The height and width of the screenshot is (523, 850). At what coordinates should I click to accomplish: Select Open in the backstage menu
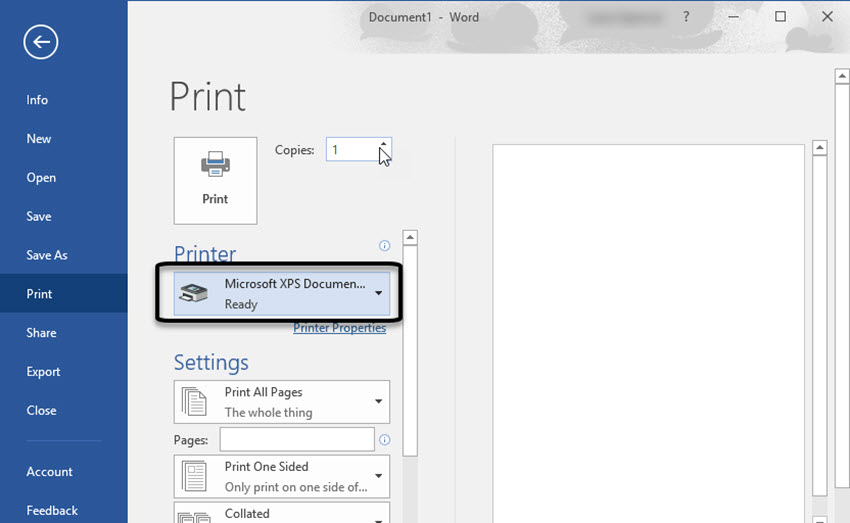[41, 178]
